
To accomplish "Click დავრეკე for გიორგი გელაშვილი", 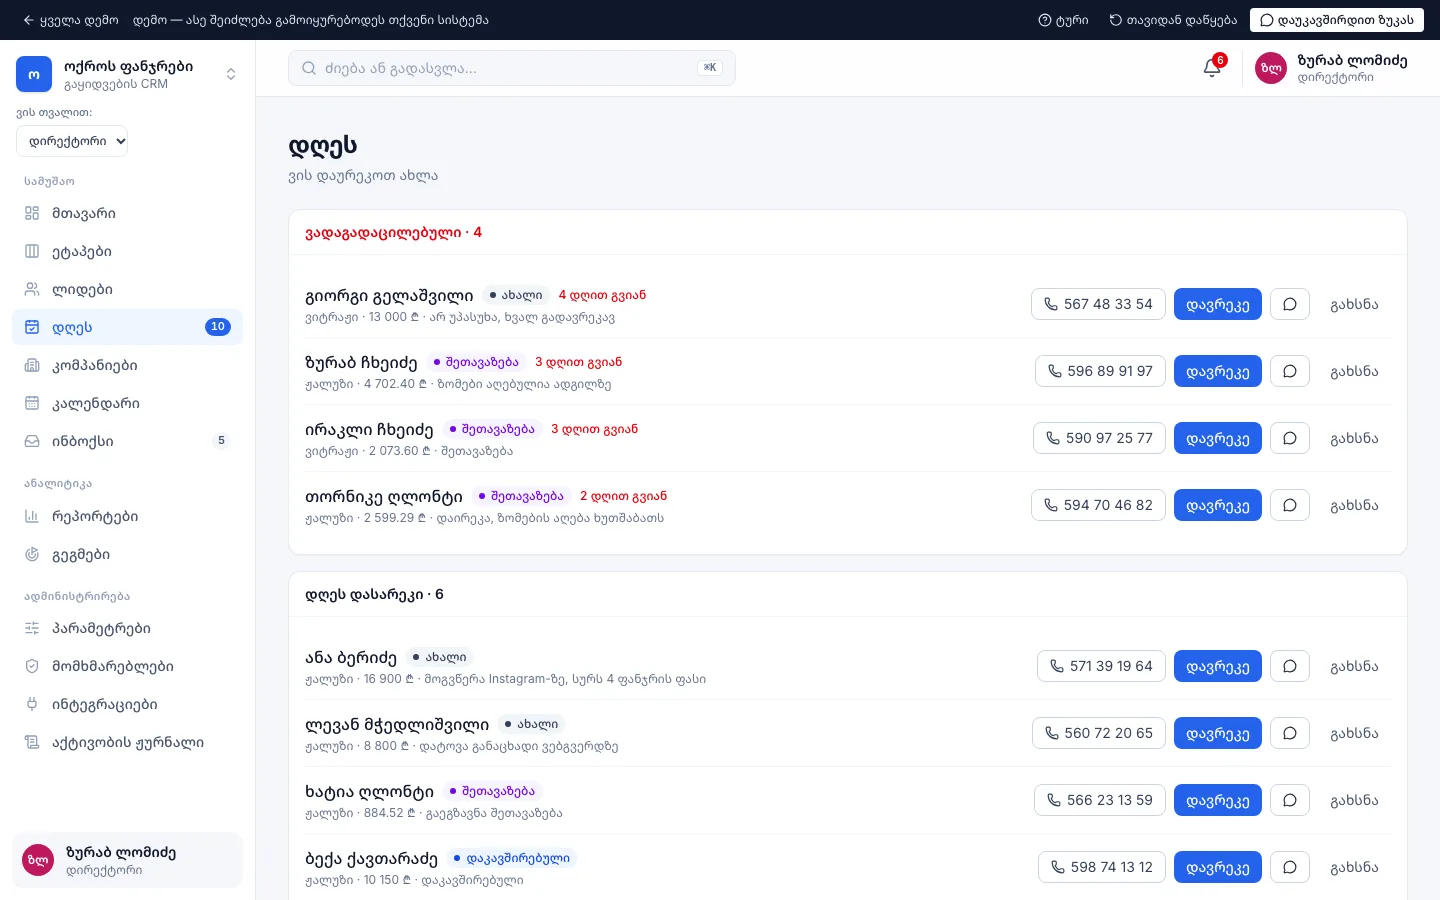I will coord(1218,304).
